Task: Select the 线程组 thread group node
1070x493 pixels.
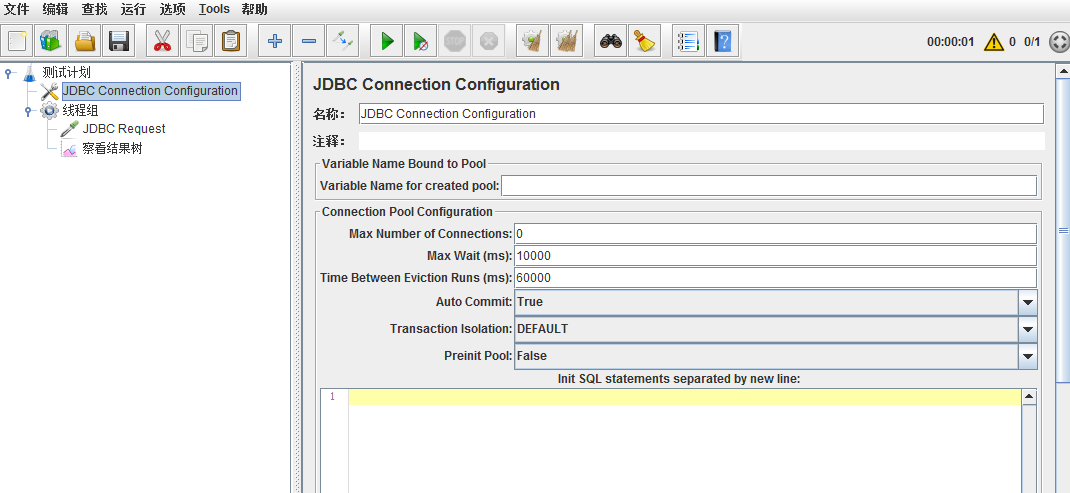Action: click(x=80, y=111)
